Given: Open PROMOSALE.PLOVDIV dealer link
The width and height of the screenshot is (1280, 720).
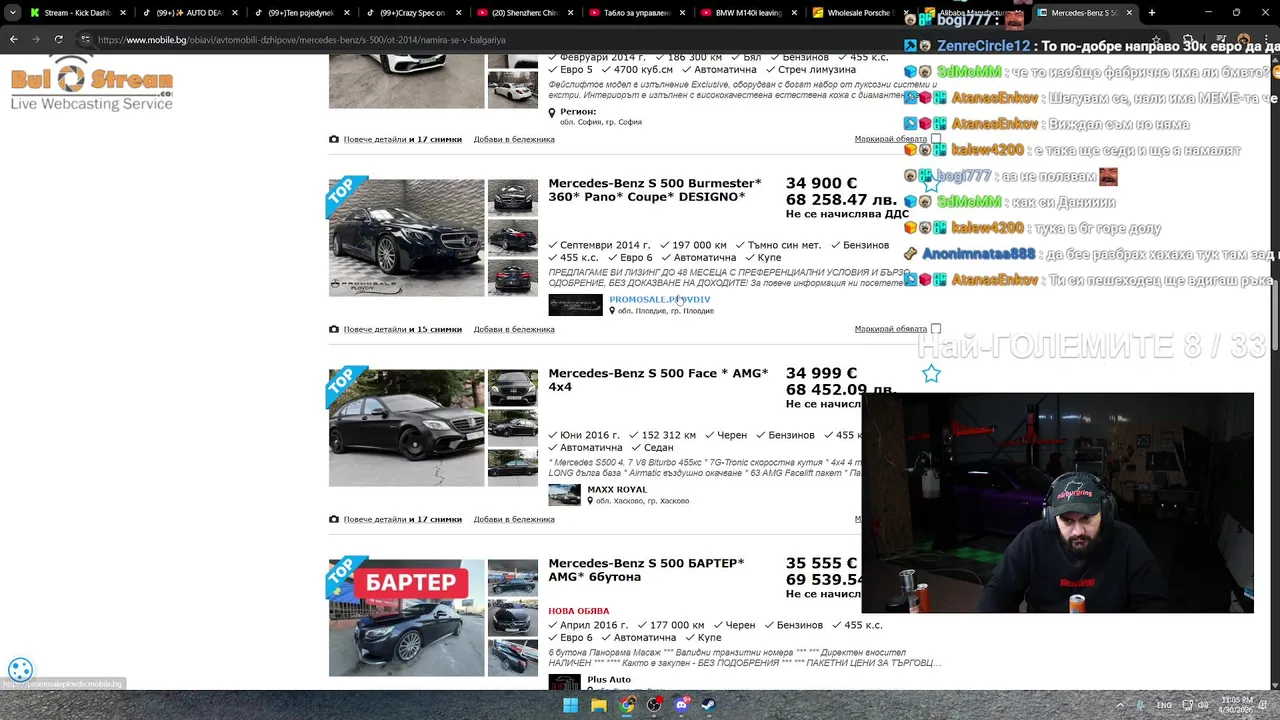Looking at the screenshot, I should click(x=660, y=299).
